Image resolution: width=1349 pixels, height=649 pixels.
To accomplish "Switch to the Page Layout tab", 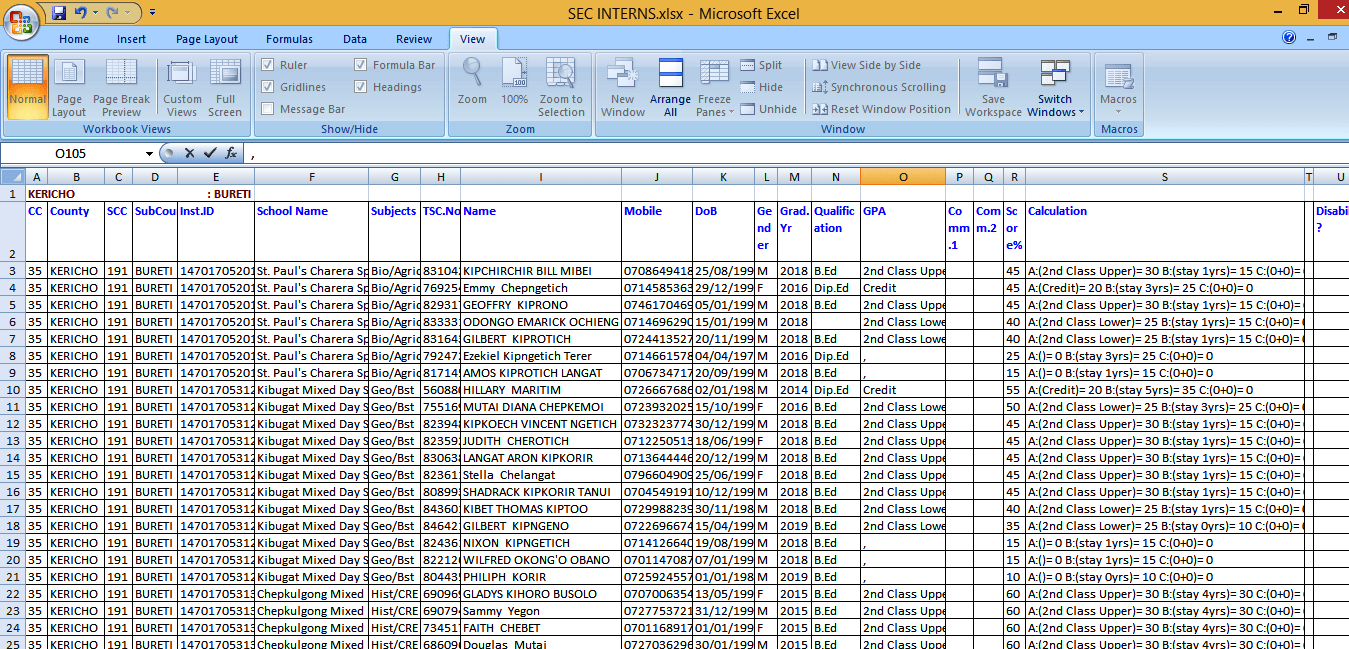I will [x=207, y=39].
